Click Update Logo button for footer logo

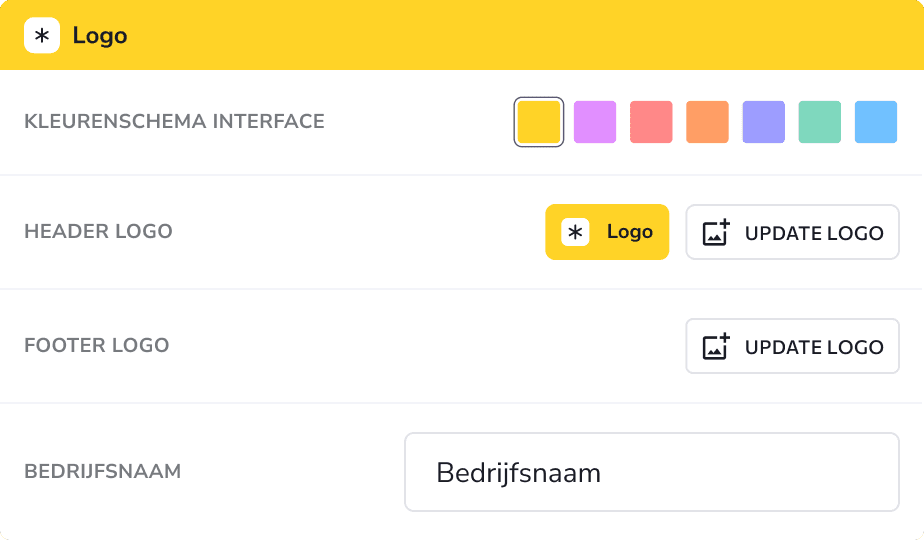(793, 346)
